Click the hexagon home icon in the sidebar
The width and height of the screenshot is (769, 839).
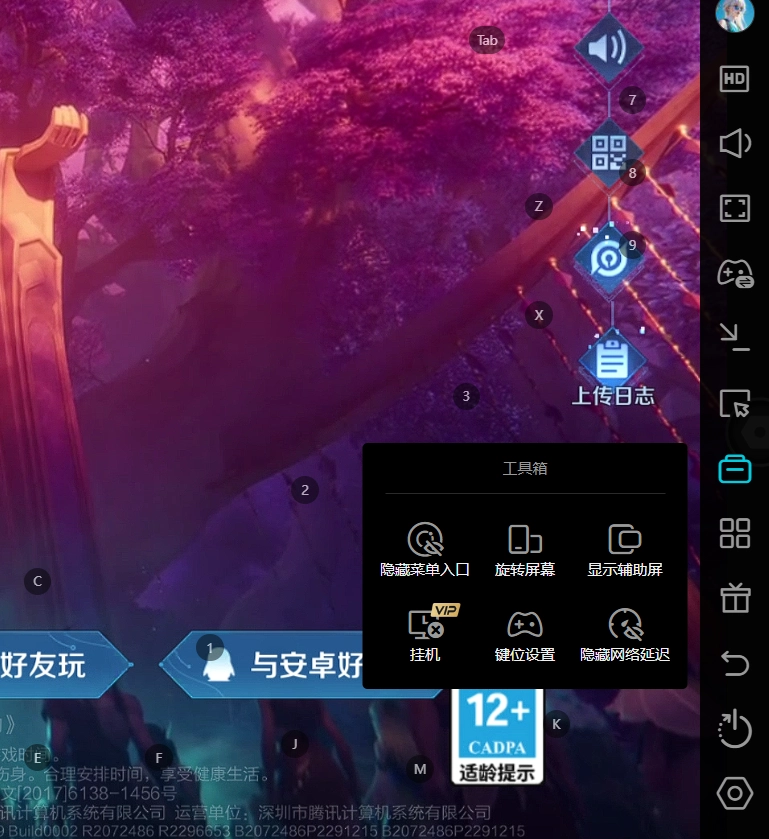click(735, 793)
